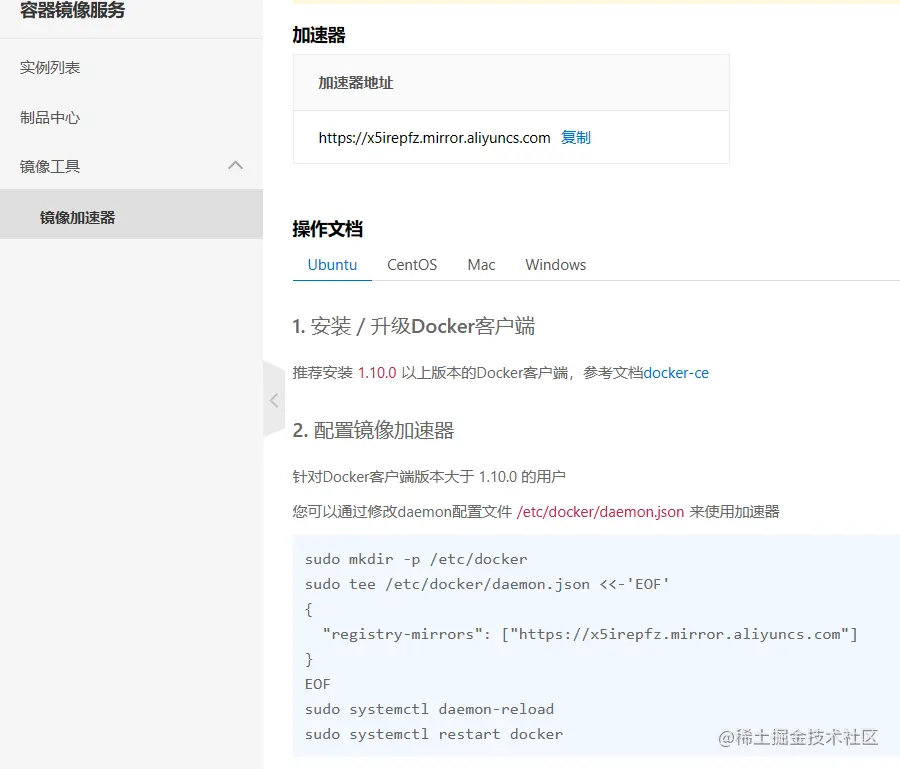
Task: Click the sudo mkdir -p /etc/docker line
Action: [416, 559]
